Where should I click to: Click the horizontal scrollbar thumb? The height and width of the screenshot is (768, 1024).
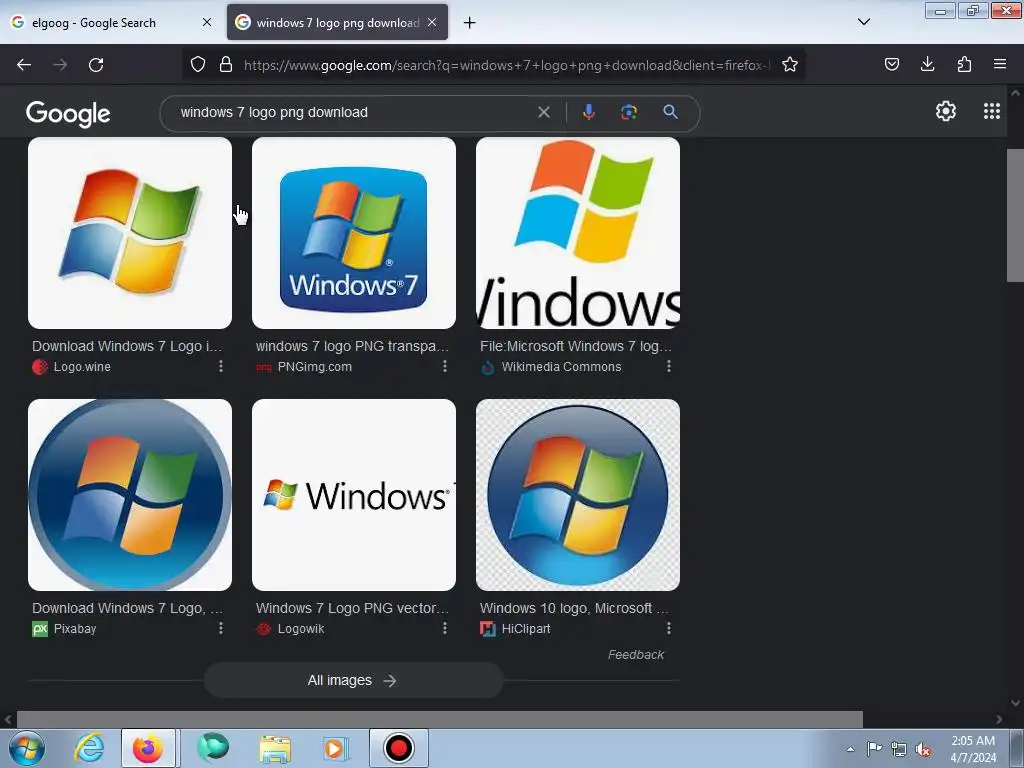click(x=440, y=719)
